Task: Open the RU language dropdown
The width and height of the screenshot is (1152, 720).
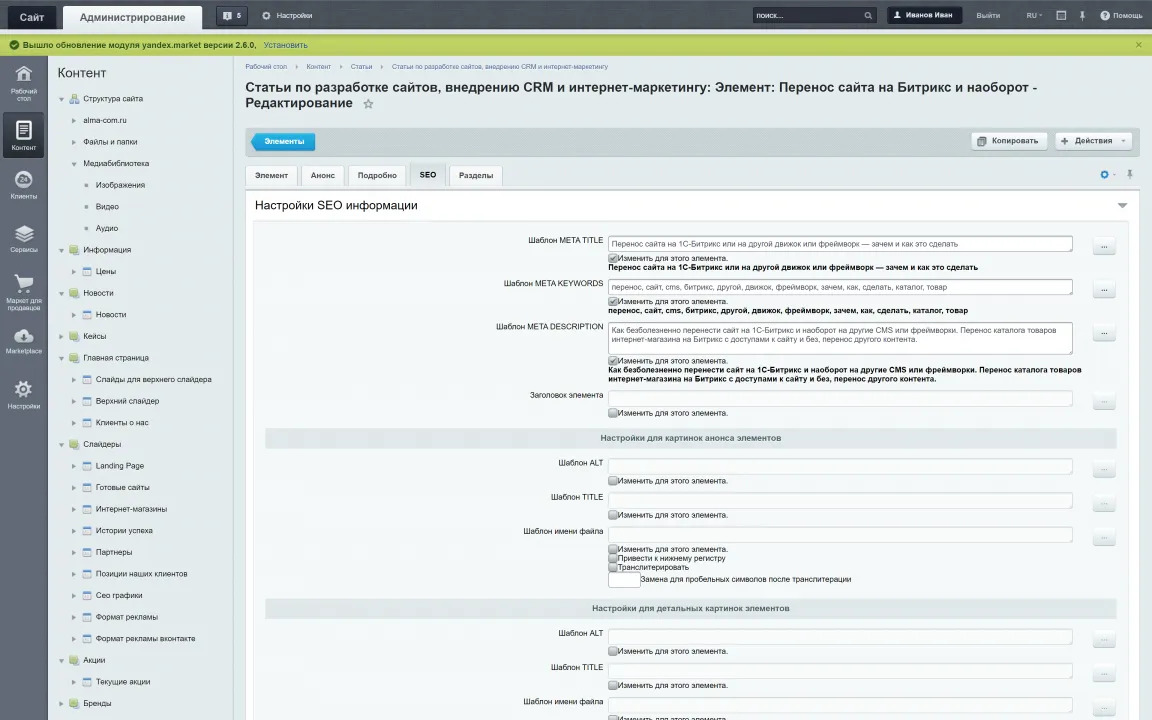Action: 1034,15
